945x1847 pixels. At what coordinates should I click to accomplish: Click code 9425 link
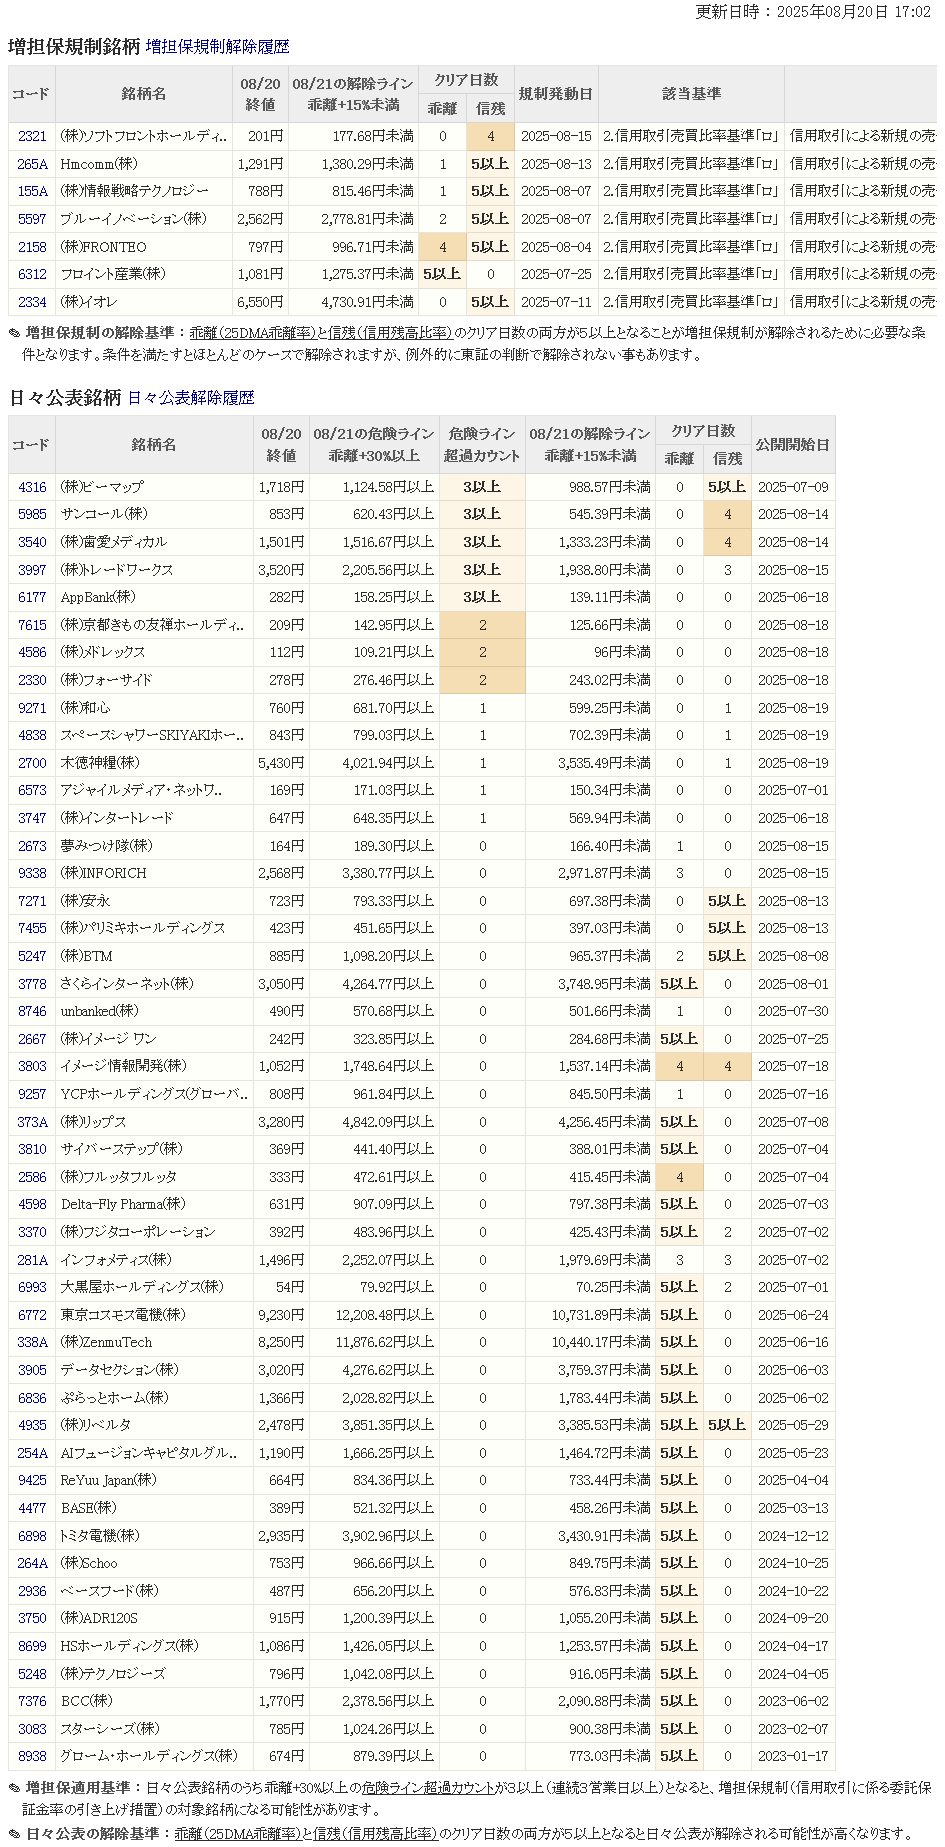tap(32, 1480)
